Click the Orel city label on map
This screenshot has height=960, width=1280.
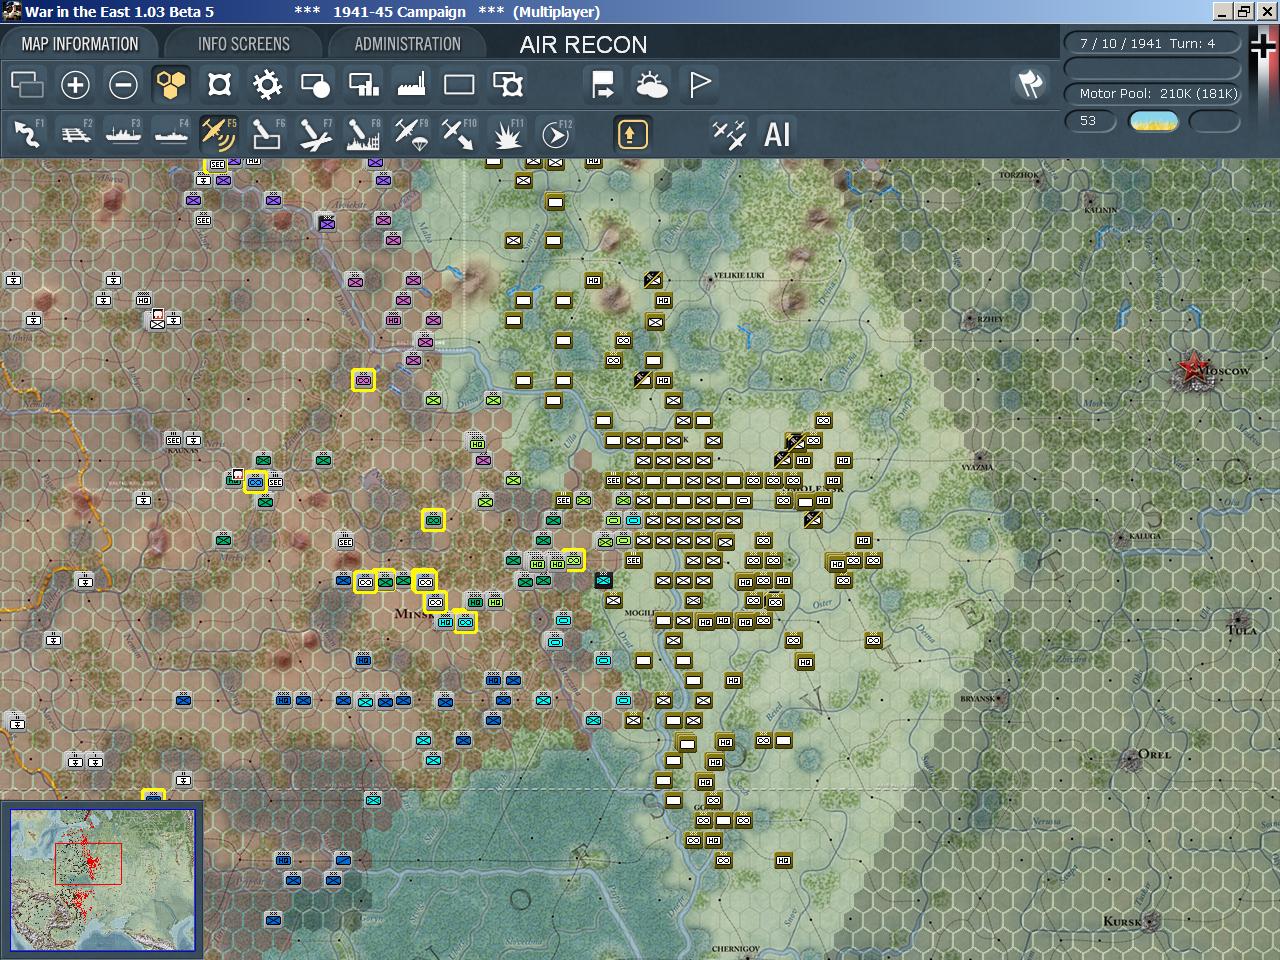pos(1153,754)
